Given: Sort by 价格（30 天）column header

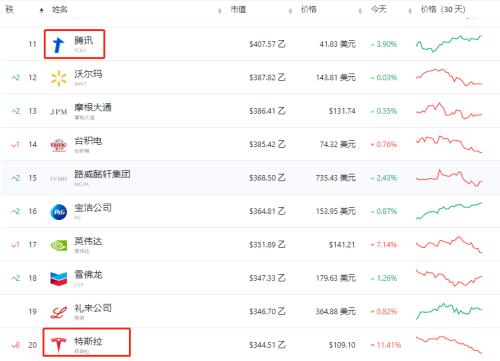Looking at the screenshot, I should (443, 9).
